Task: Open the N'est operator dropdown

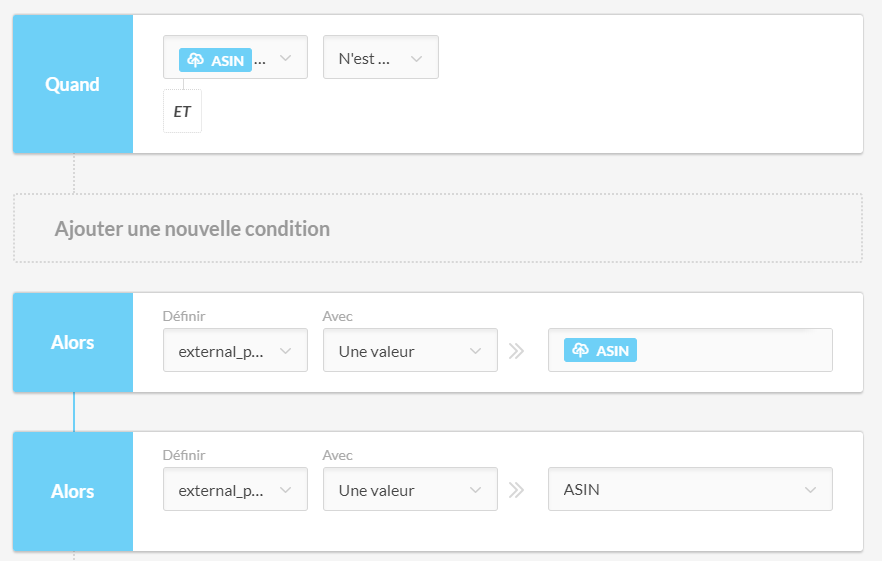Action: (380, 58)
